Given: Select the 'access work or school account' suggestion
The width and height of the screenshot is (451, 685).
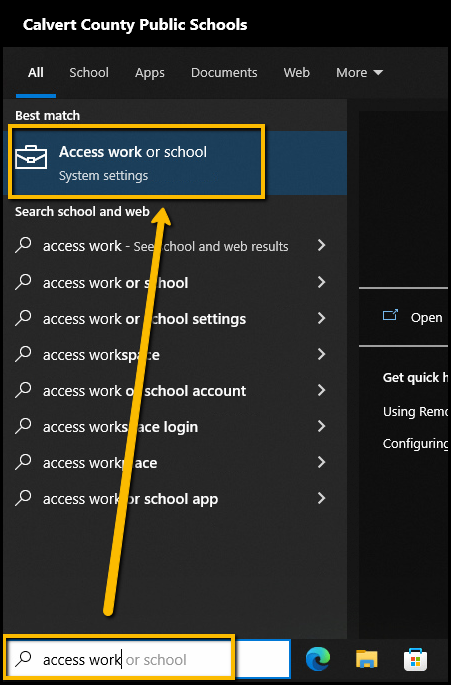Looking at the screenshot, I should pos(175,391).
